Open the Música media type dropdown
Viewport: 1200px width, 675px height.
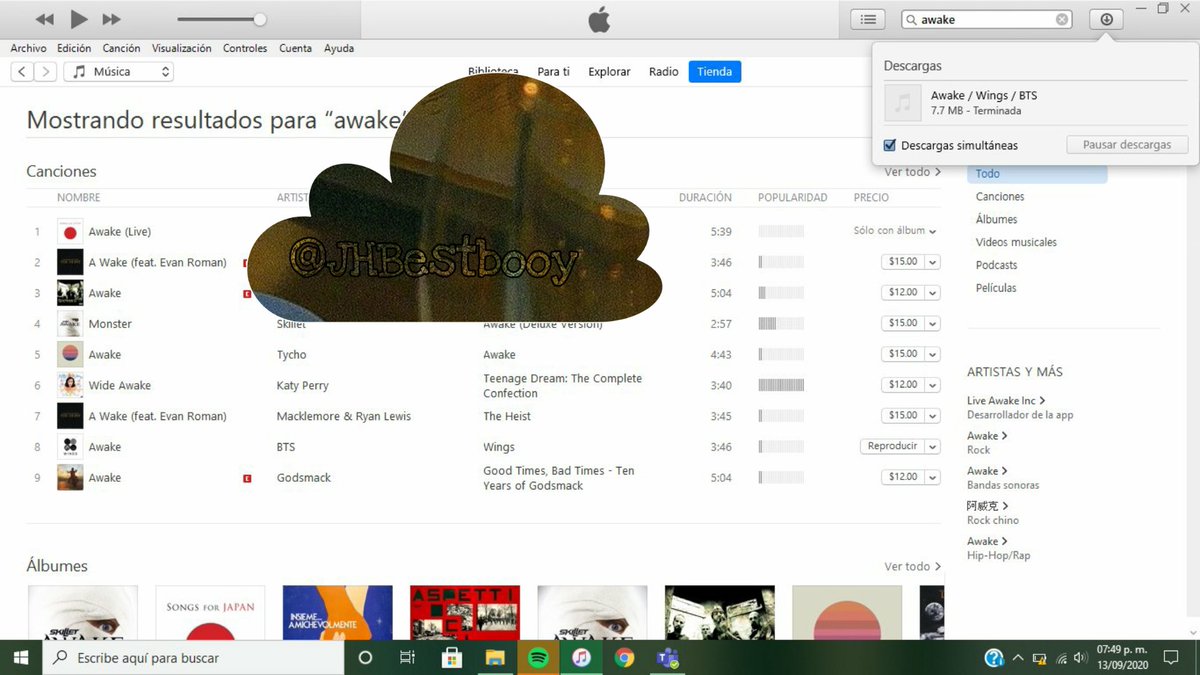click(x=119, y=72)
